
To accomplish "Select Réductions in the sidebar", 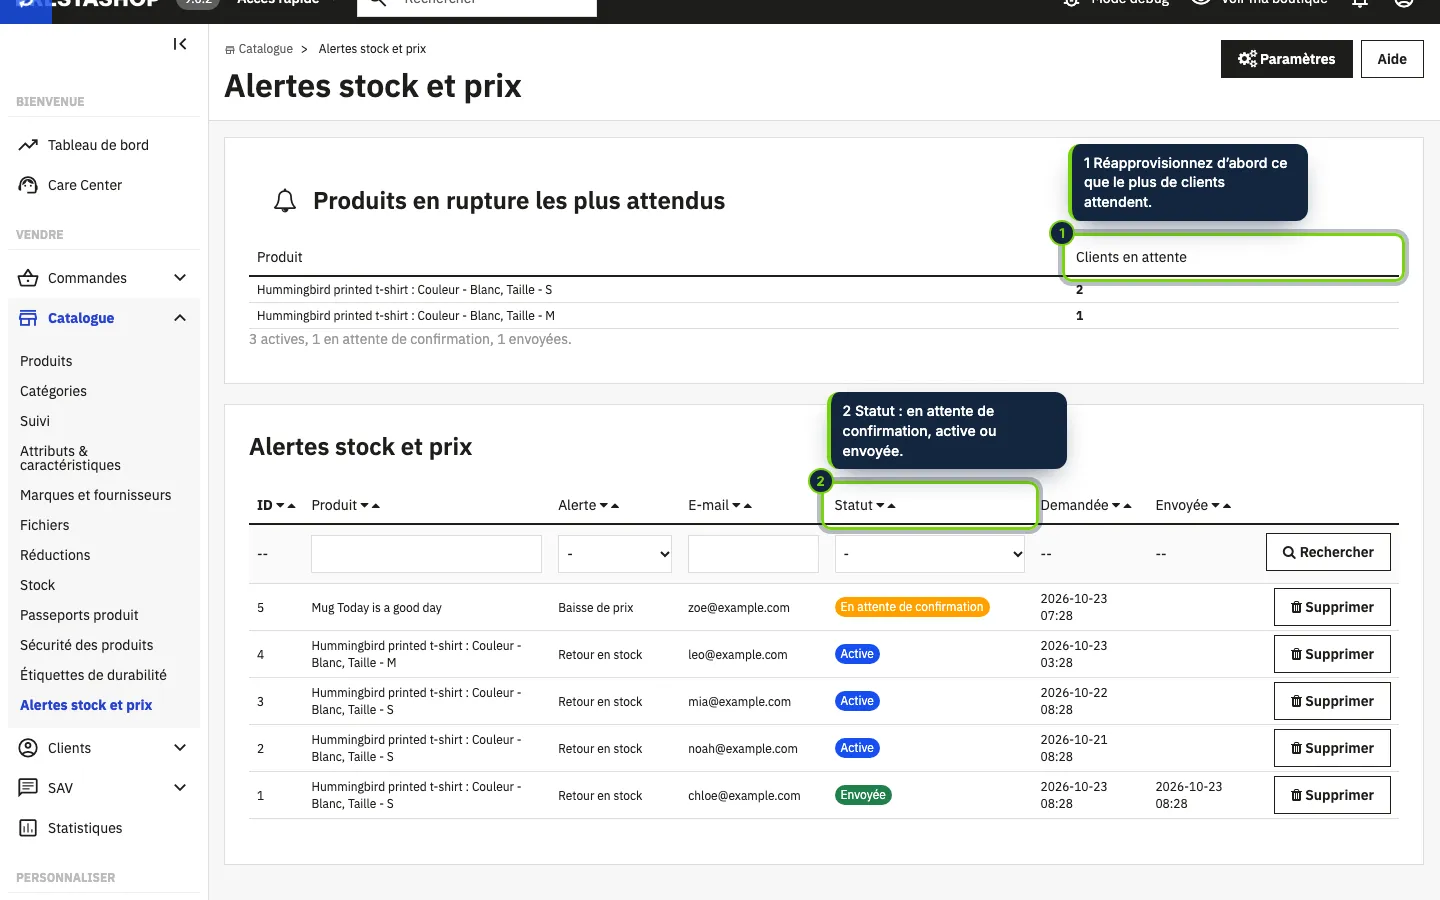I will [x=55, y=555].
